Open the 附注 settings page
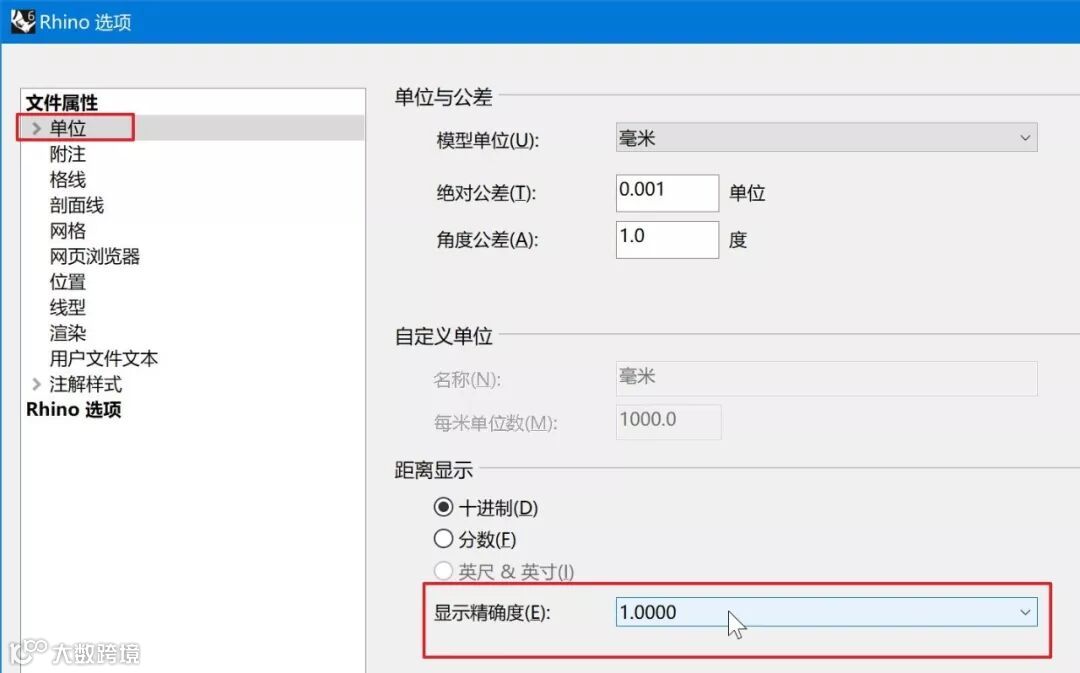The width and height of the screenshot is (1080, 673). click(x=68, y=154)
